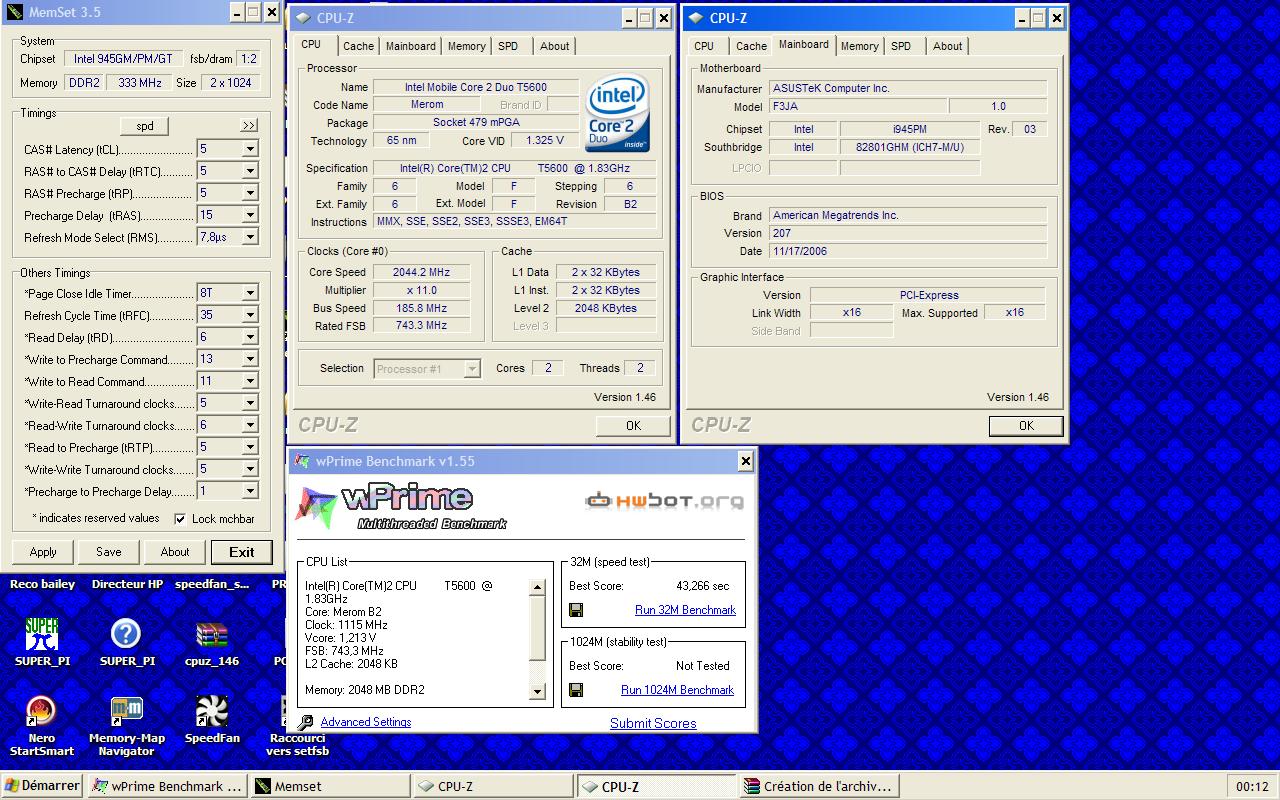Open the CAS# Latency (tCL) dropdown
The width and height of the screenshot is (1280, 800).
tap(250, 149)
